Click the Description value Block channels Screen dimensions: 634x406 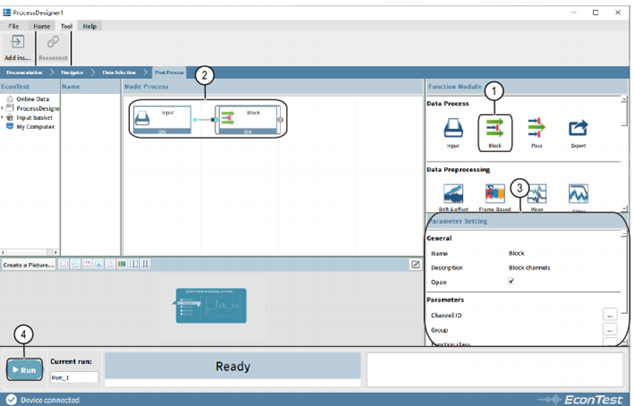529,268
